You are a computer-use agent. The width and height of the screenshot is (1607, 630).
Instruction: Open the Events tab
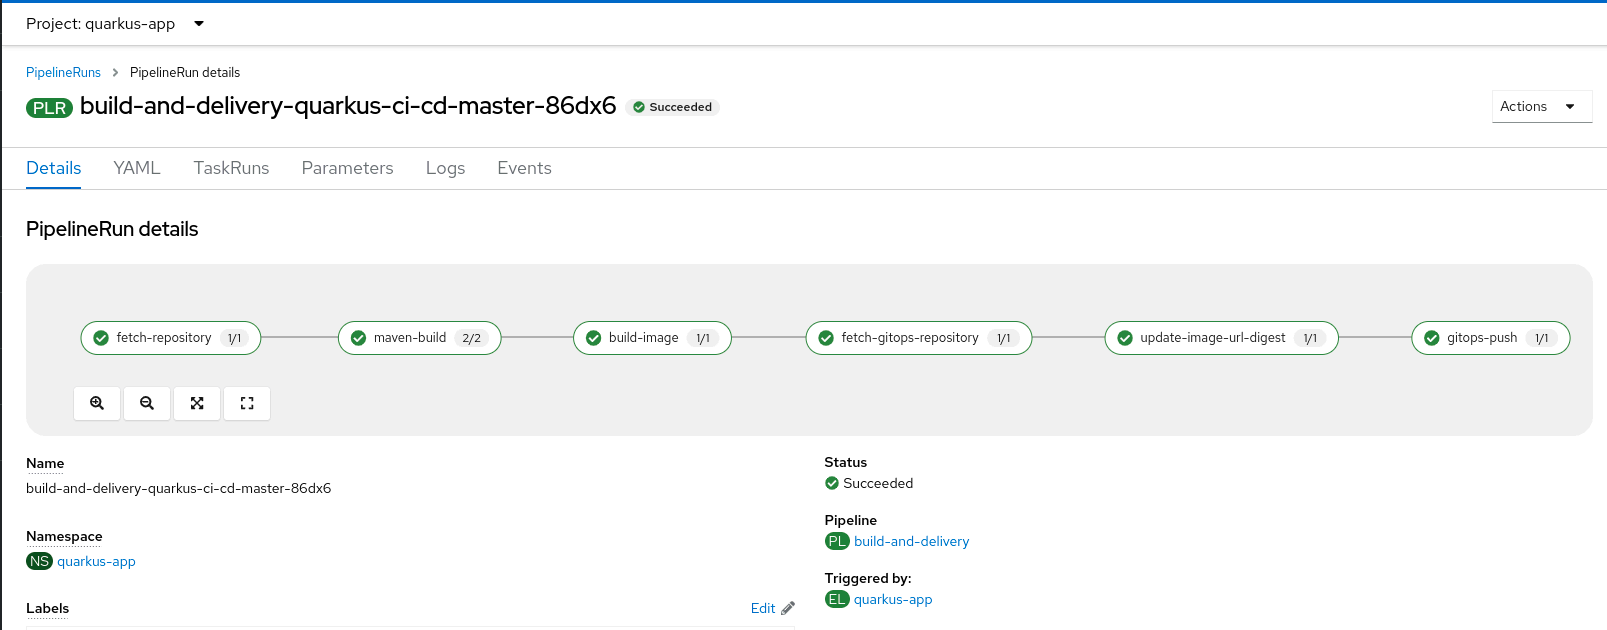coord(524,168)
